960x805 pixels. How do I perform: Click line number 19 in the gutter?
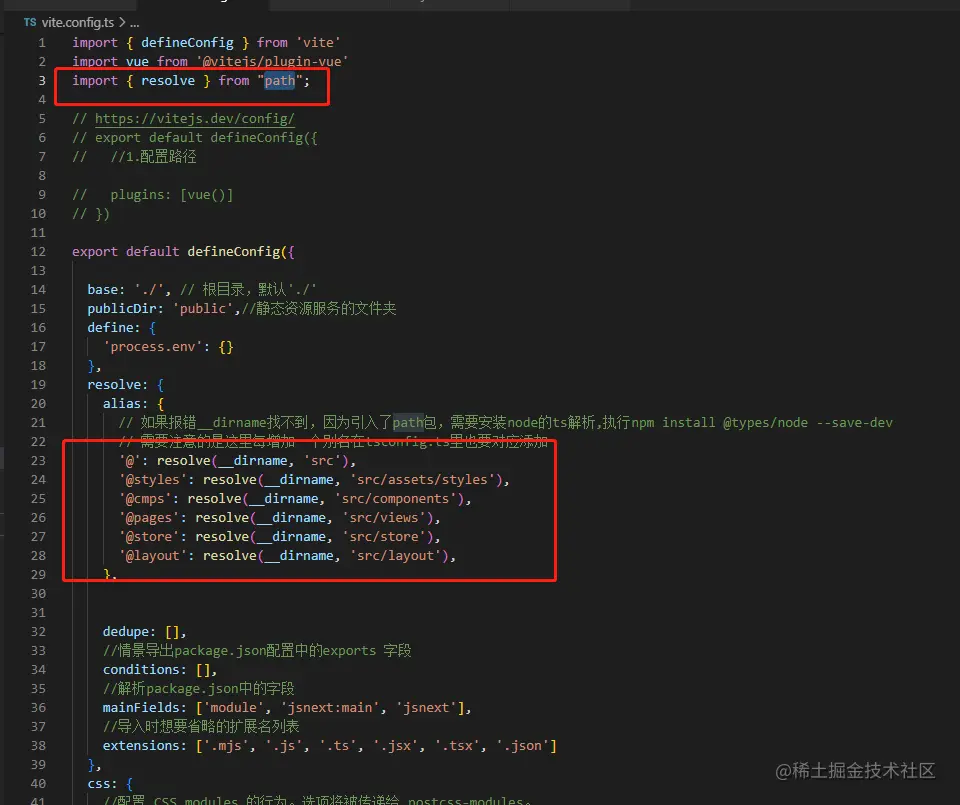click(x=38, y=384)
